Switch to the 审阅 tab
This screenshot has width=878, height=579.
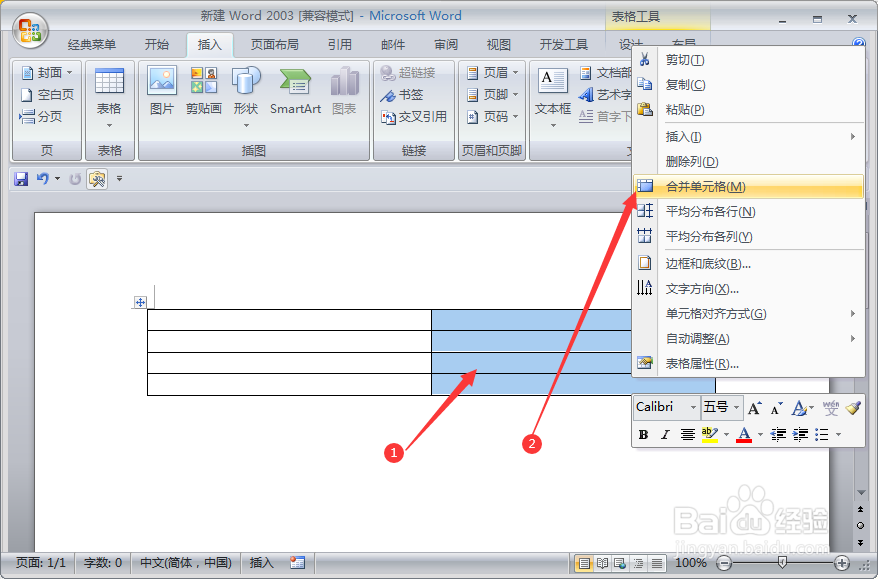point(446,45)
